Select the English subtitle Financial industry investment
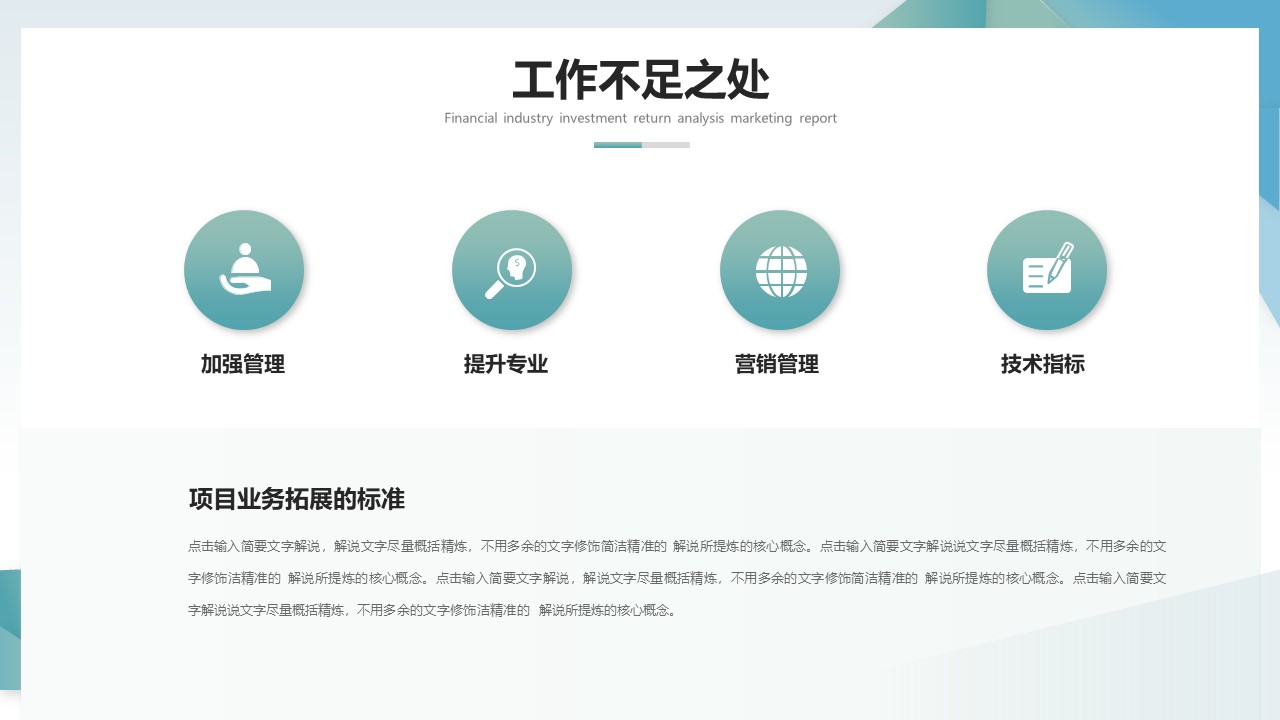The image size is (1280, 720). [x=641, y=118]
